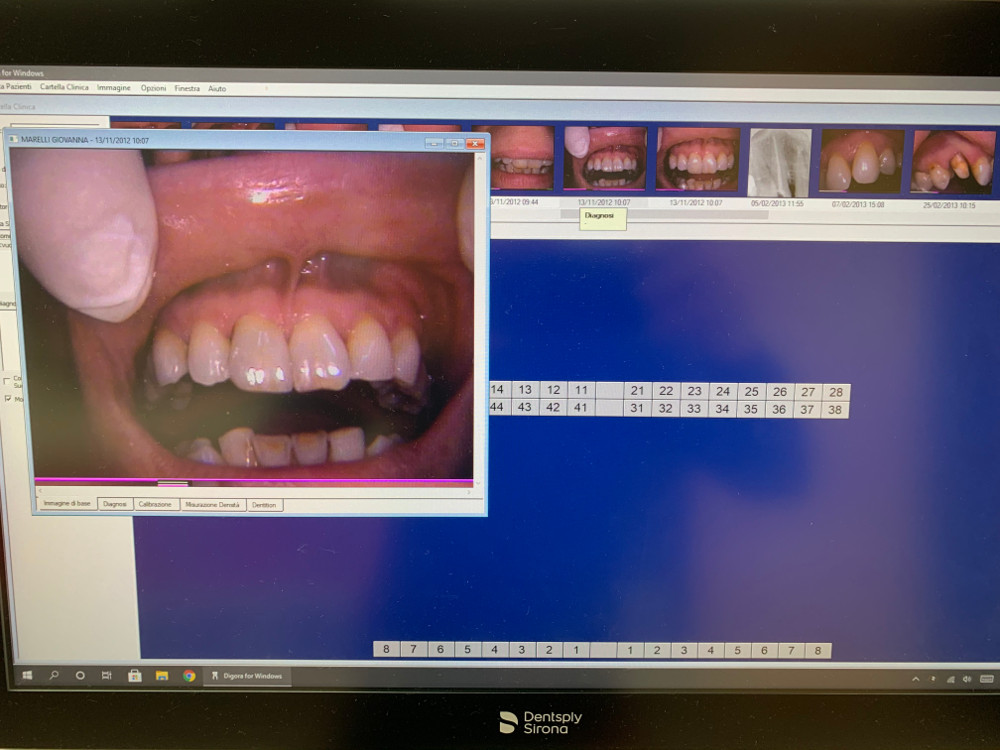Open the Opzioni menu

[153, 88]
